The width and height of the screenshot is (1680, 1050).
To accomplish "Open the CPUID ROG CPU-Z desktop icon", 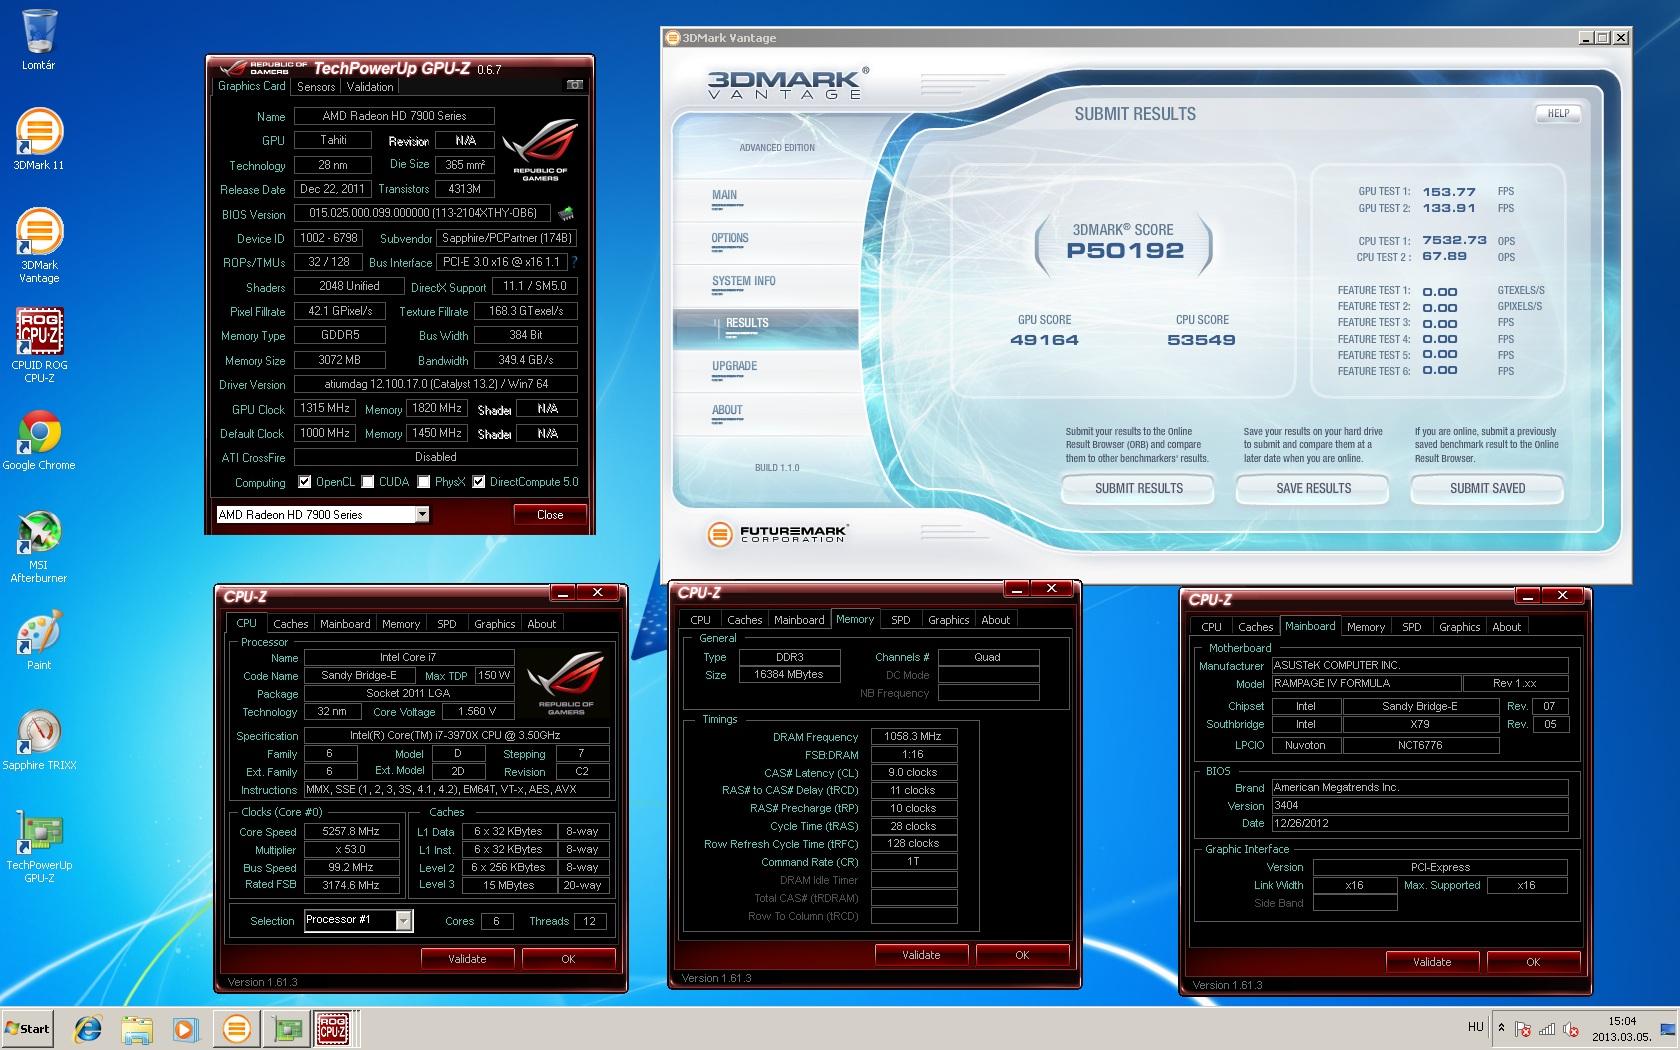I will [39, 345].
